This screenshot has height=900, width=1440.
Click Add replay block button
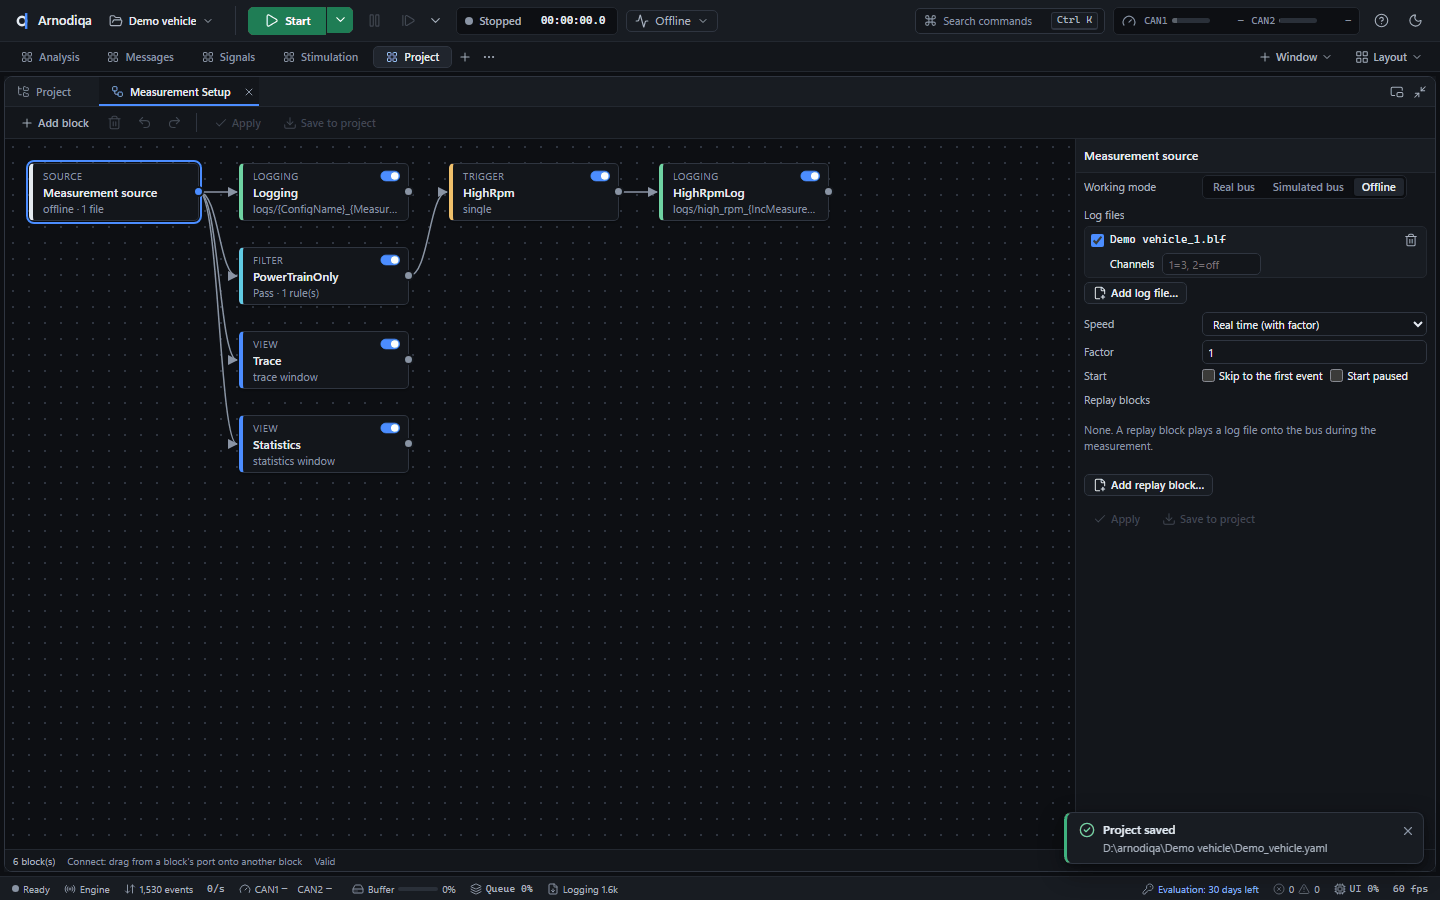coord(1148,485)
